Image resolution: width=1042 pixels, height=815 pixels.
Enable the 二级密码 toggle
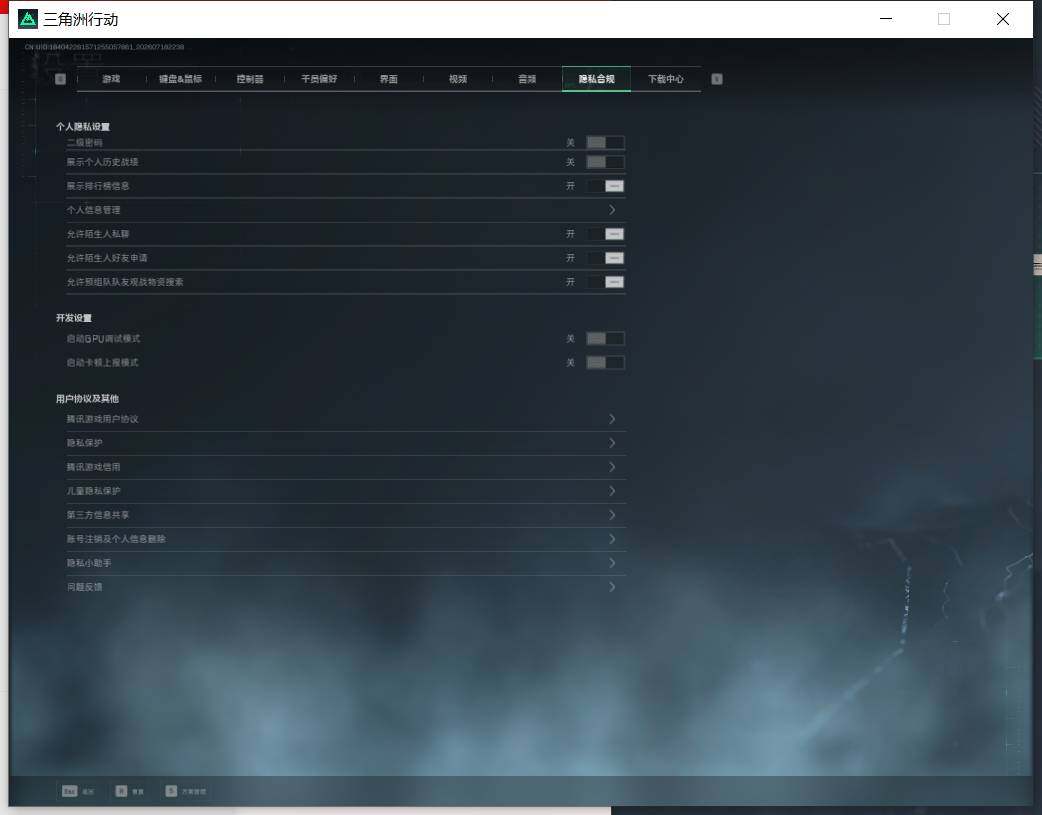coord(605,142)
